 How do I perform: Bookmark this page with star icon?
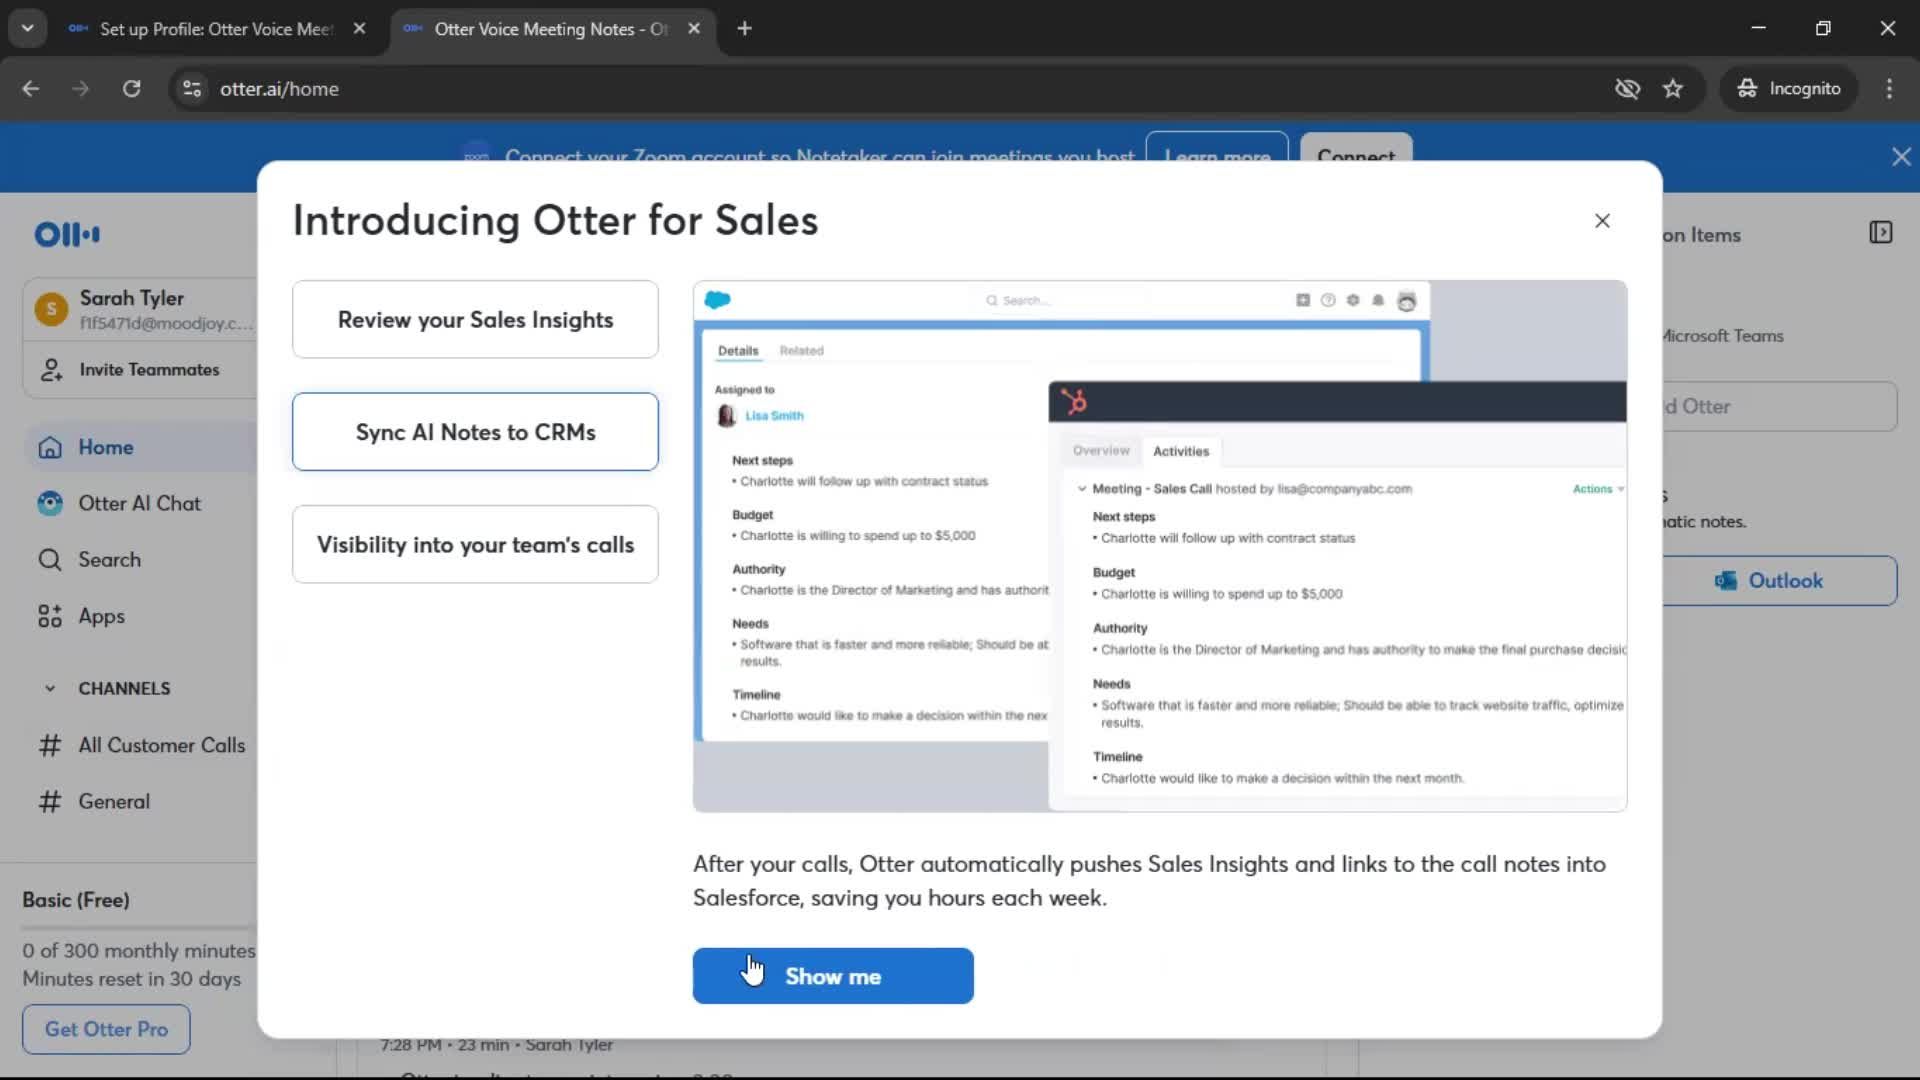pyautogui.click(x=1673, y=89)
